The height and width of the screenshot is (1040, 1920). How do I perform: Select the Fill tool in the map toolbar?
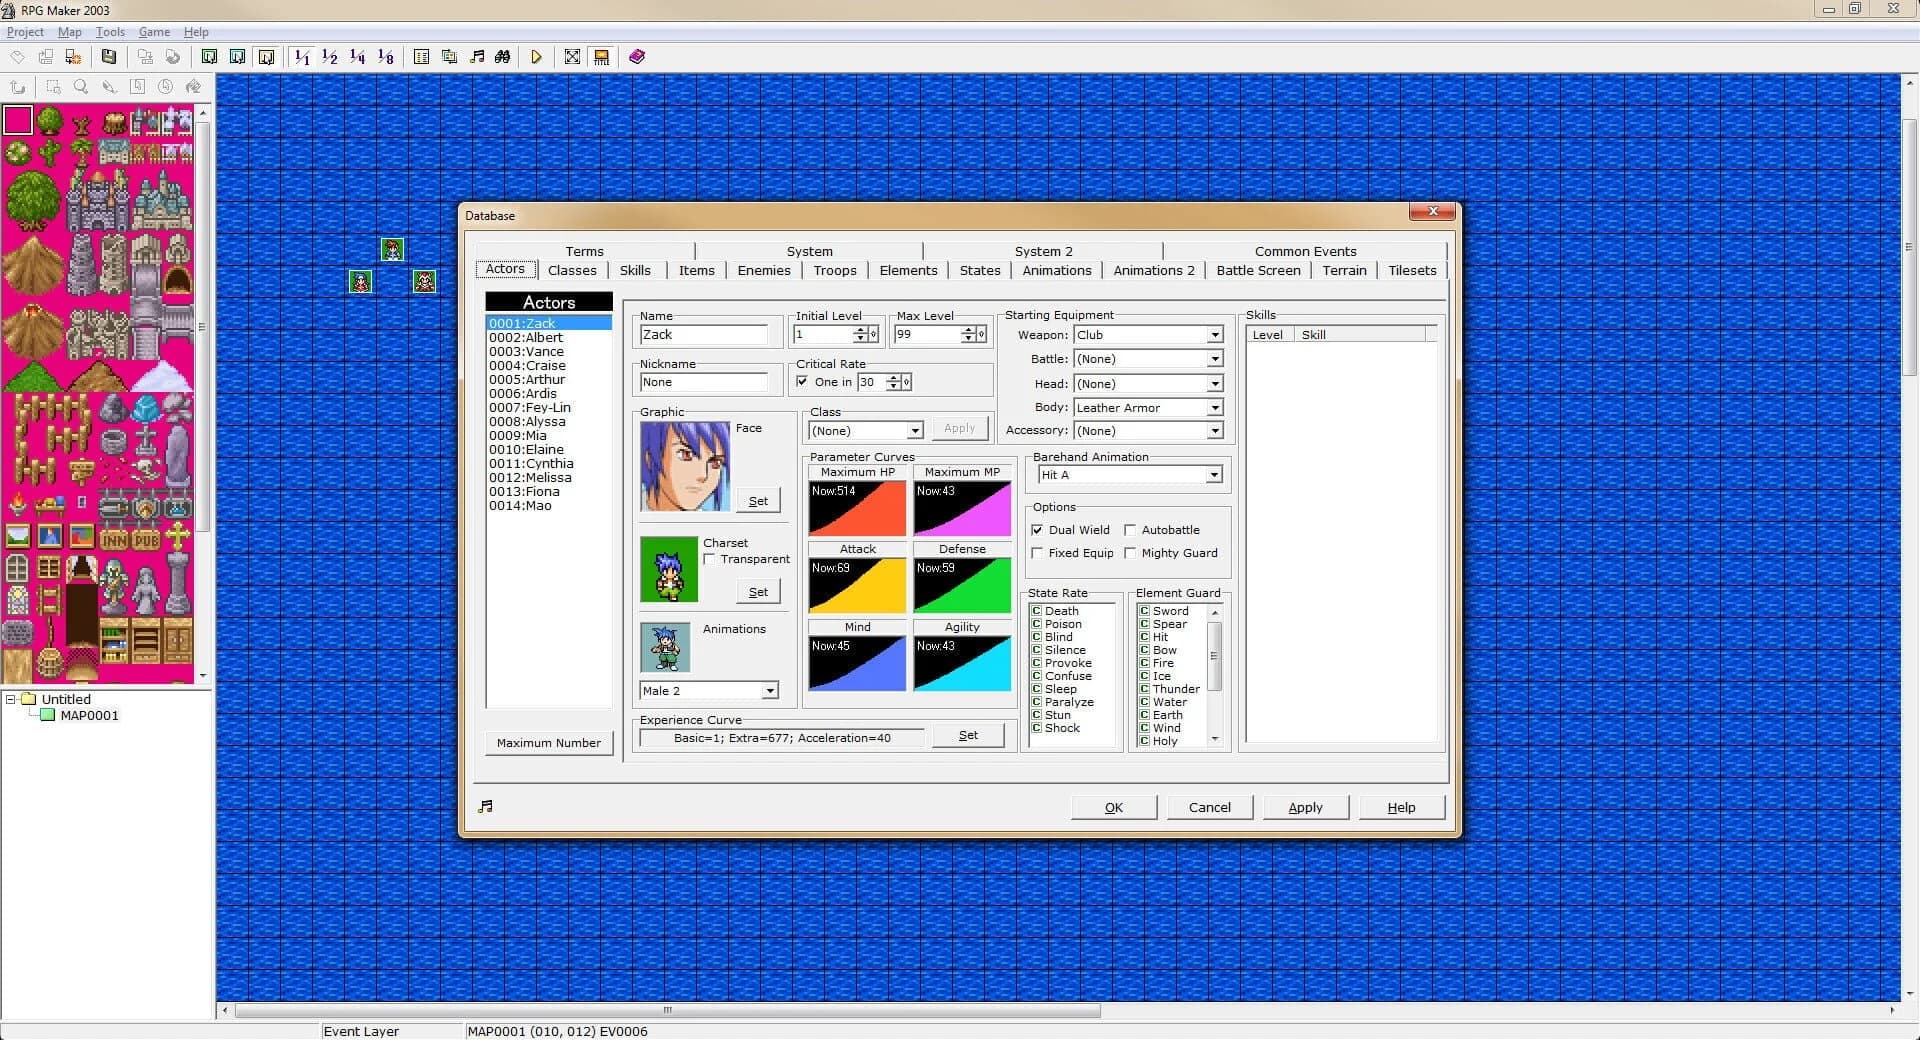pos(193,87)
